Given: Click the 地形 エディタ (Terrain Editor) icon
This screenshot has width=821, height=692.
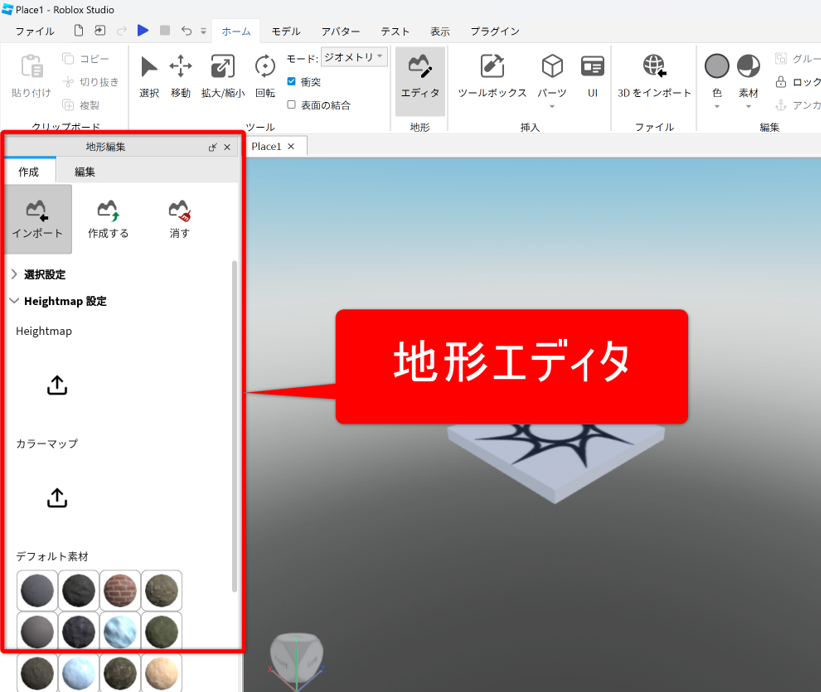Looking at the screenshot, I should 420,75.
